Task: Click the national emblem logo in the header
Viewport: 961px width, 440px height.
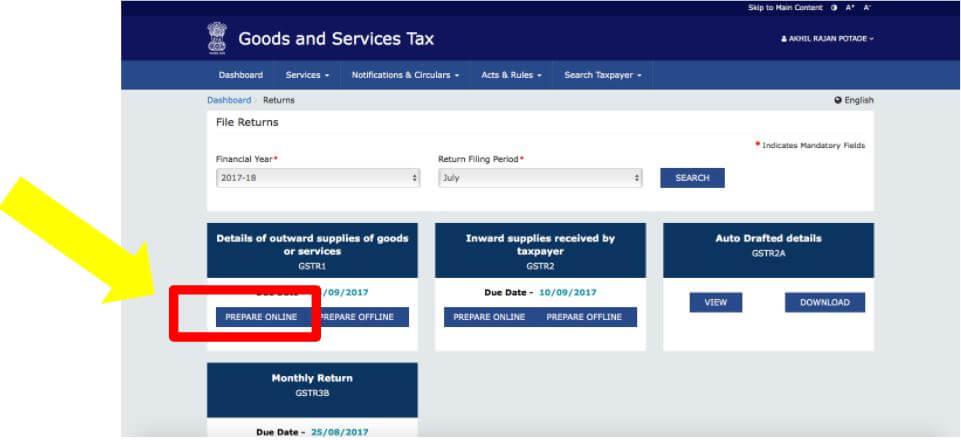Action: coord(217,38)
